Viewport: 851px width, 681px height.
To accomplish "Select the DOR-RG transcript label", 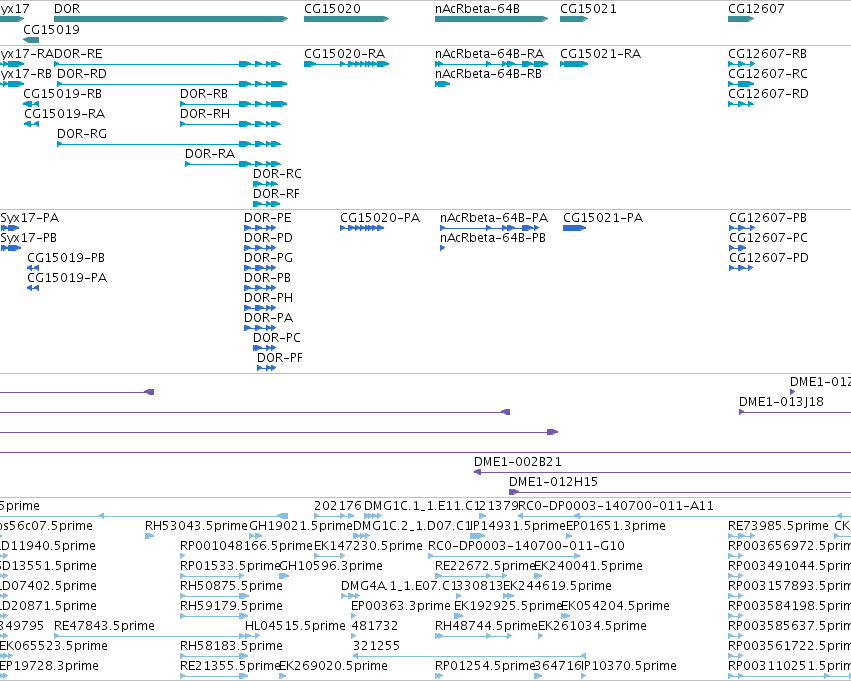I will [82, 134].
